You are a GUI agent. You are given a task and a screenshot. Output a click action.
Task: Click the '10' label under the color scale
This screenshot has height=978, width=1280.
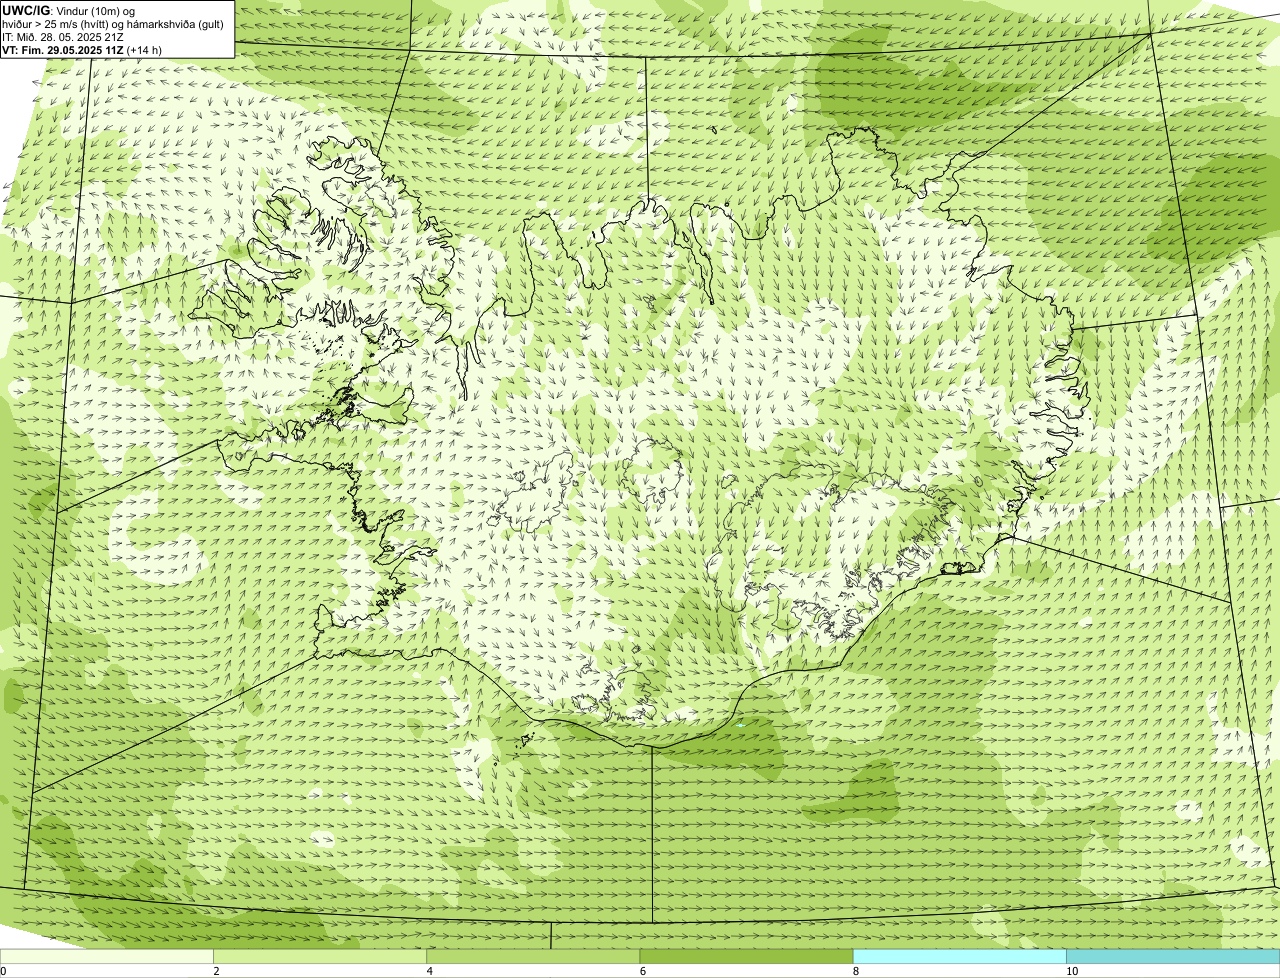(1071, 971)
